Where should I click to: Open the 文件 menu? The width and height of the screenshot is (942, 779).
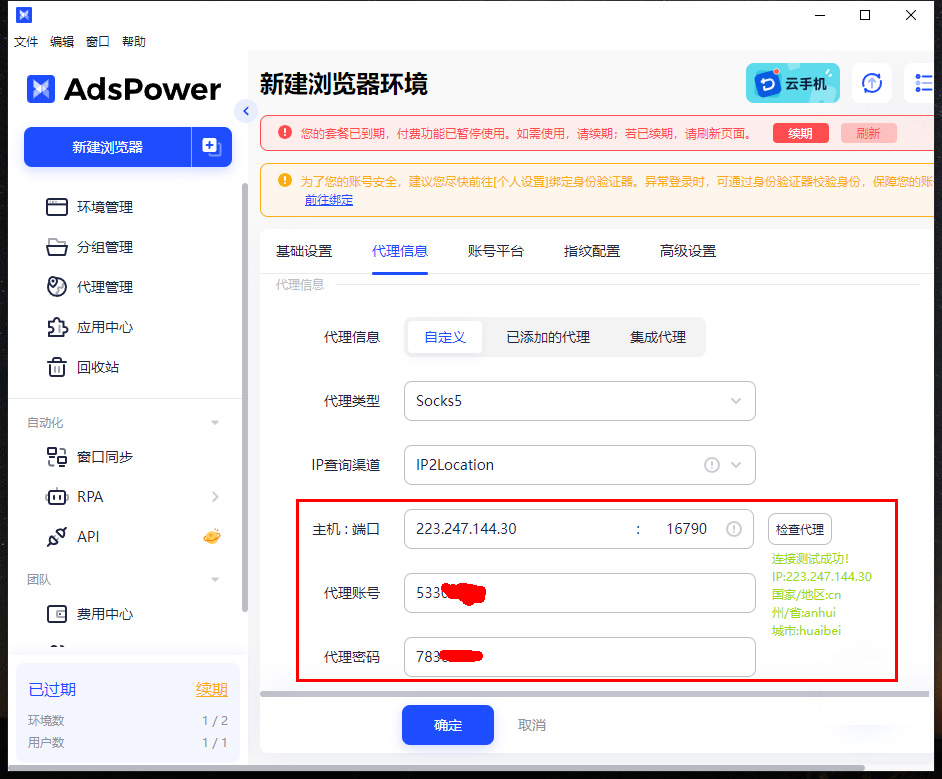tap(26, 41)
